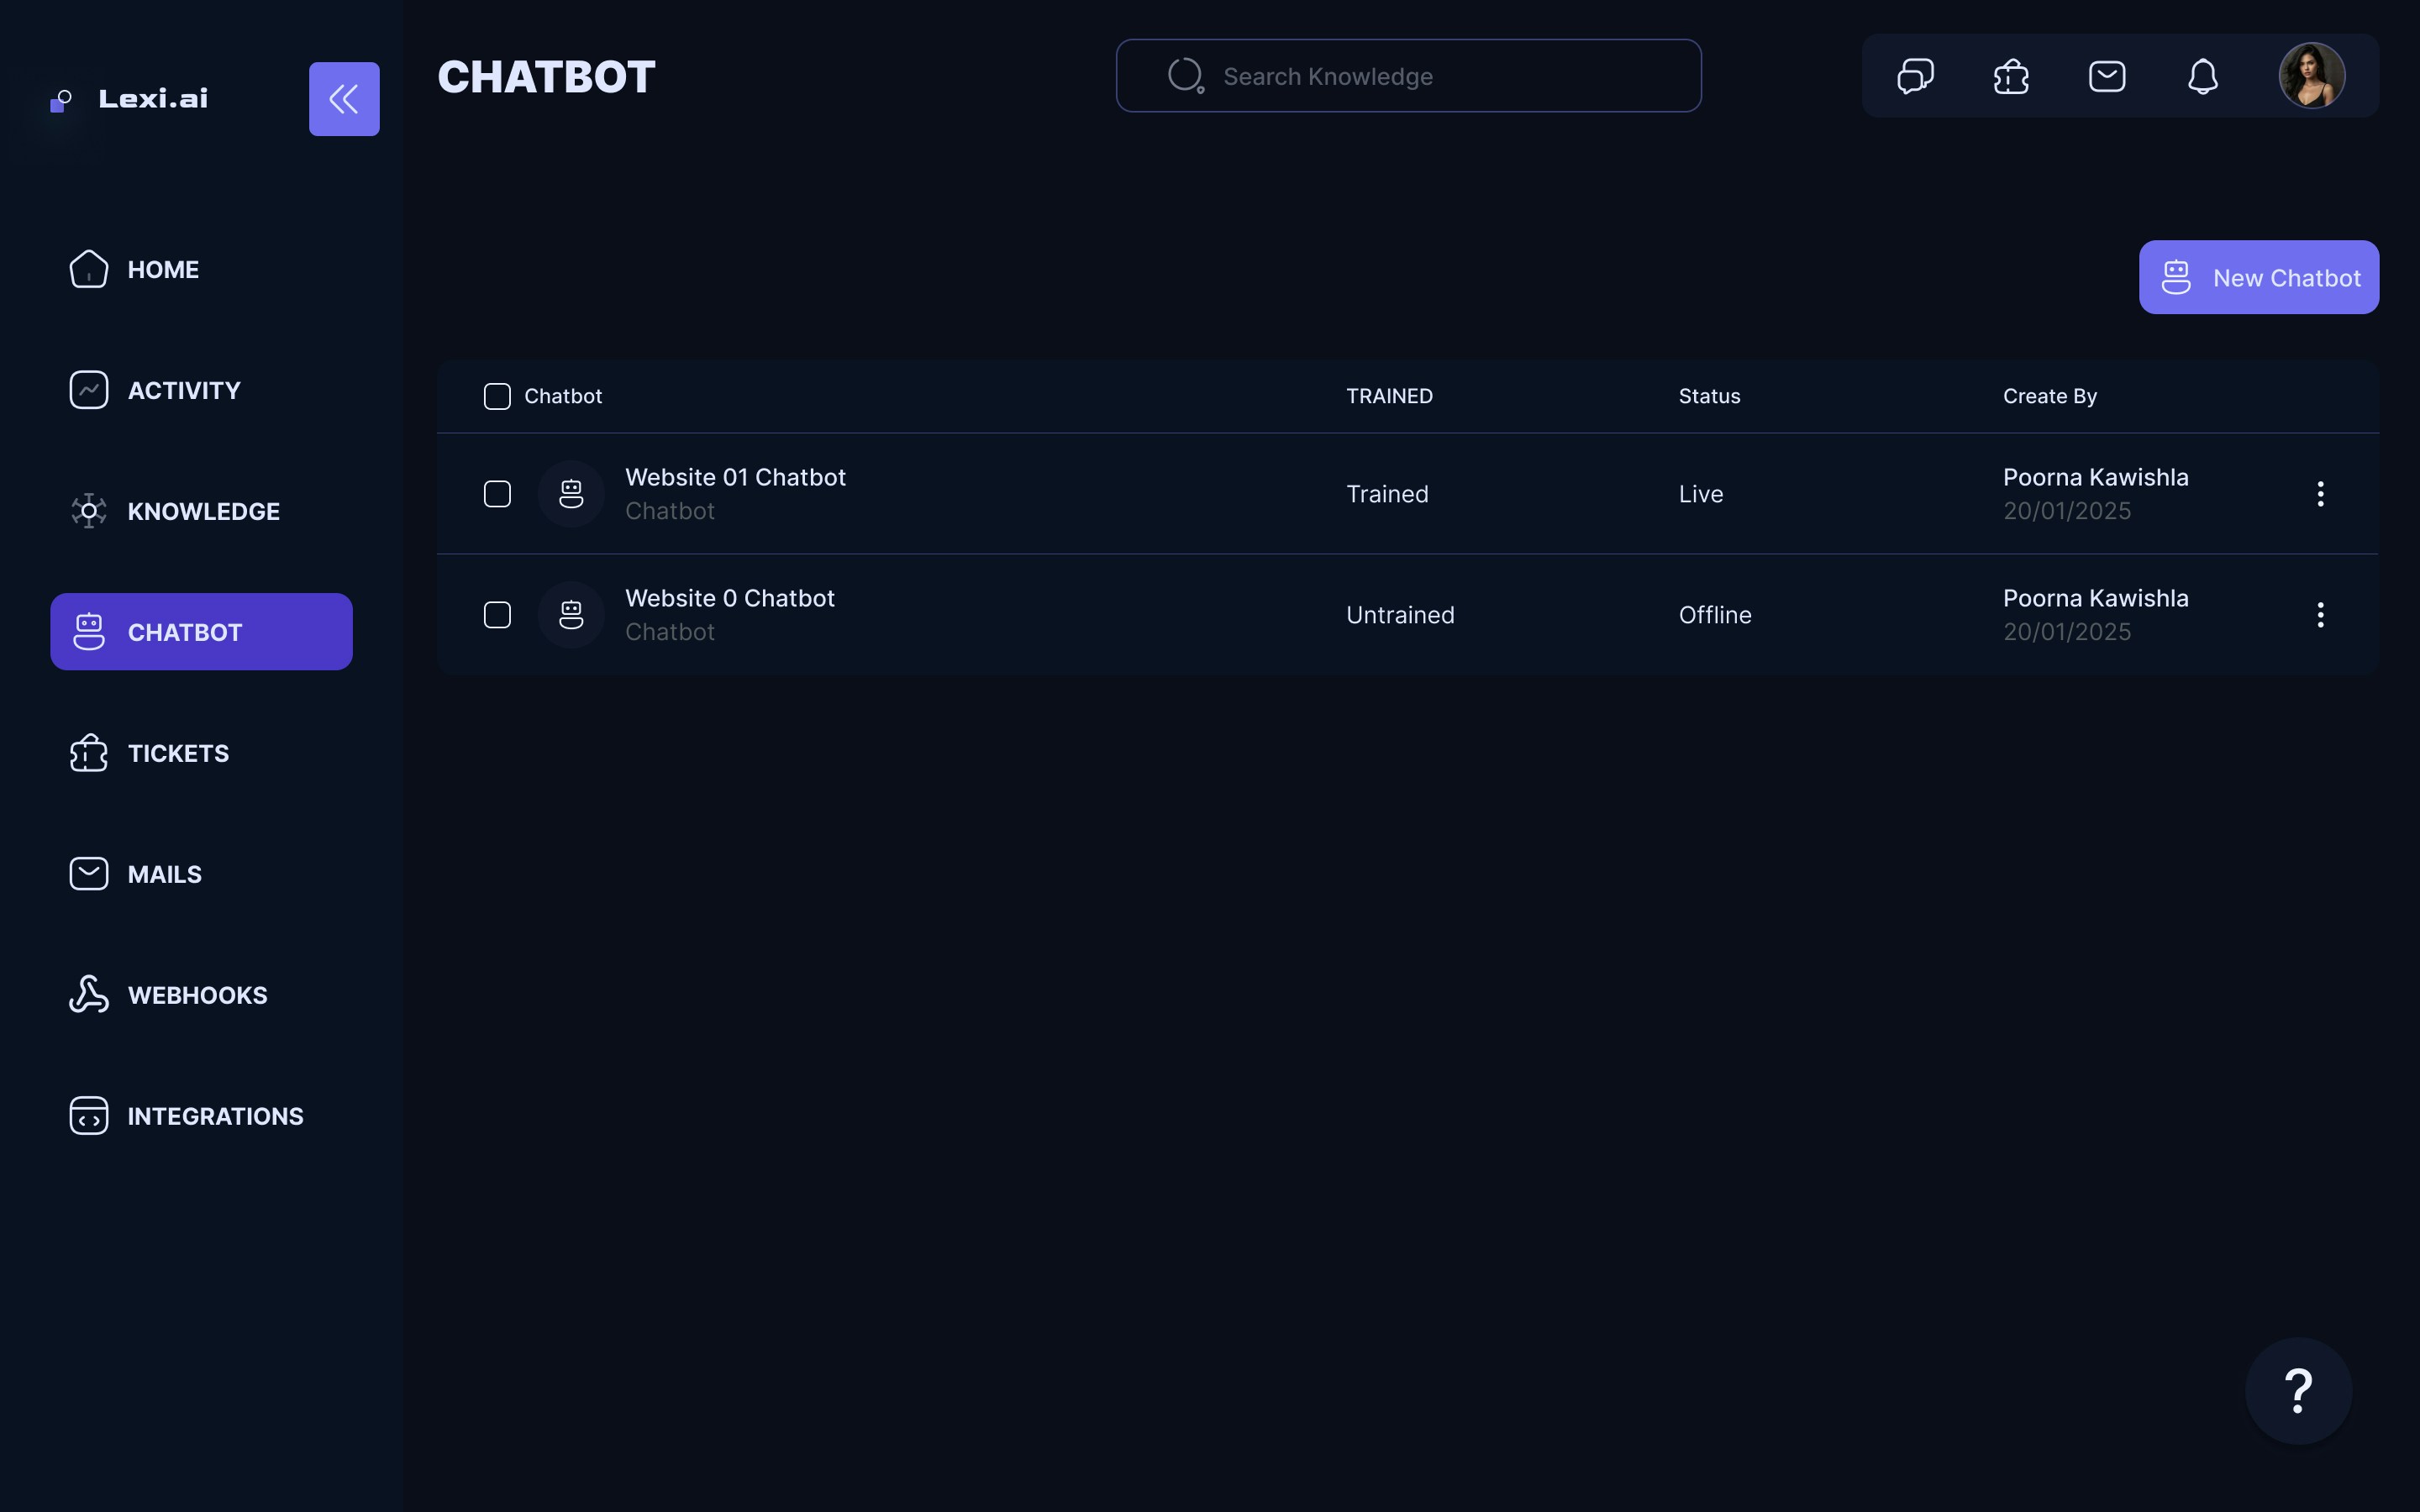This screenshot has height=1512, width=2420.
Task: Open the mail icon in top bar
Action: [x=2107, y=76]
